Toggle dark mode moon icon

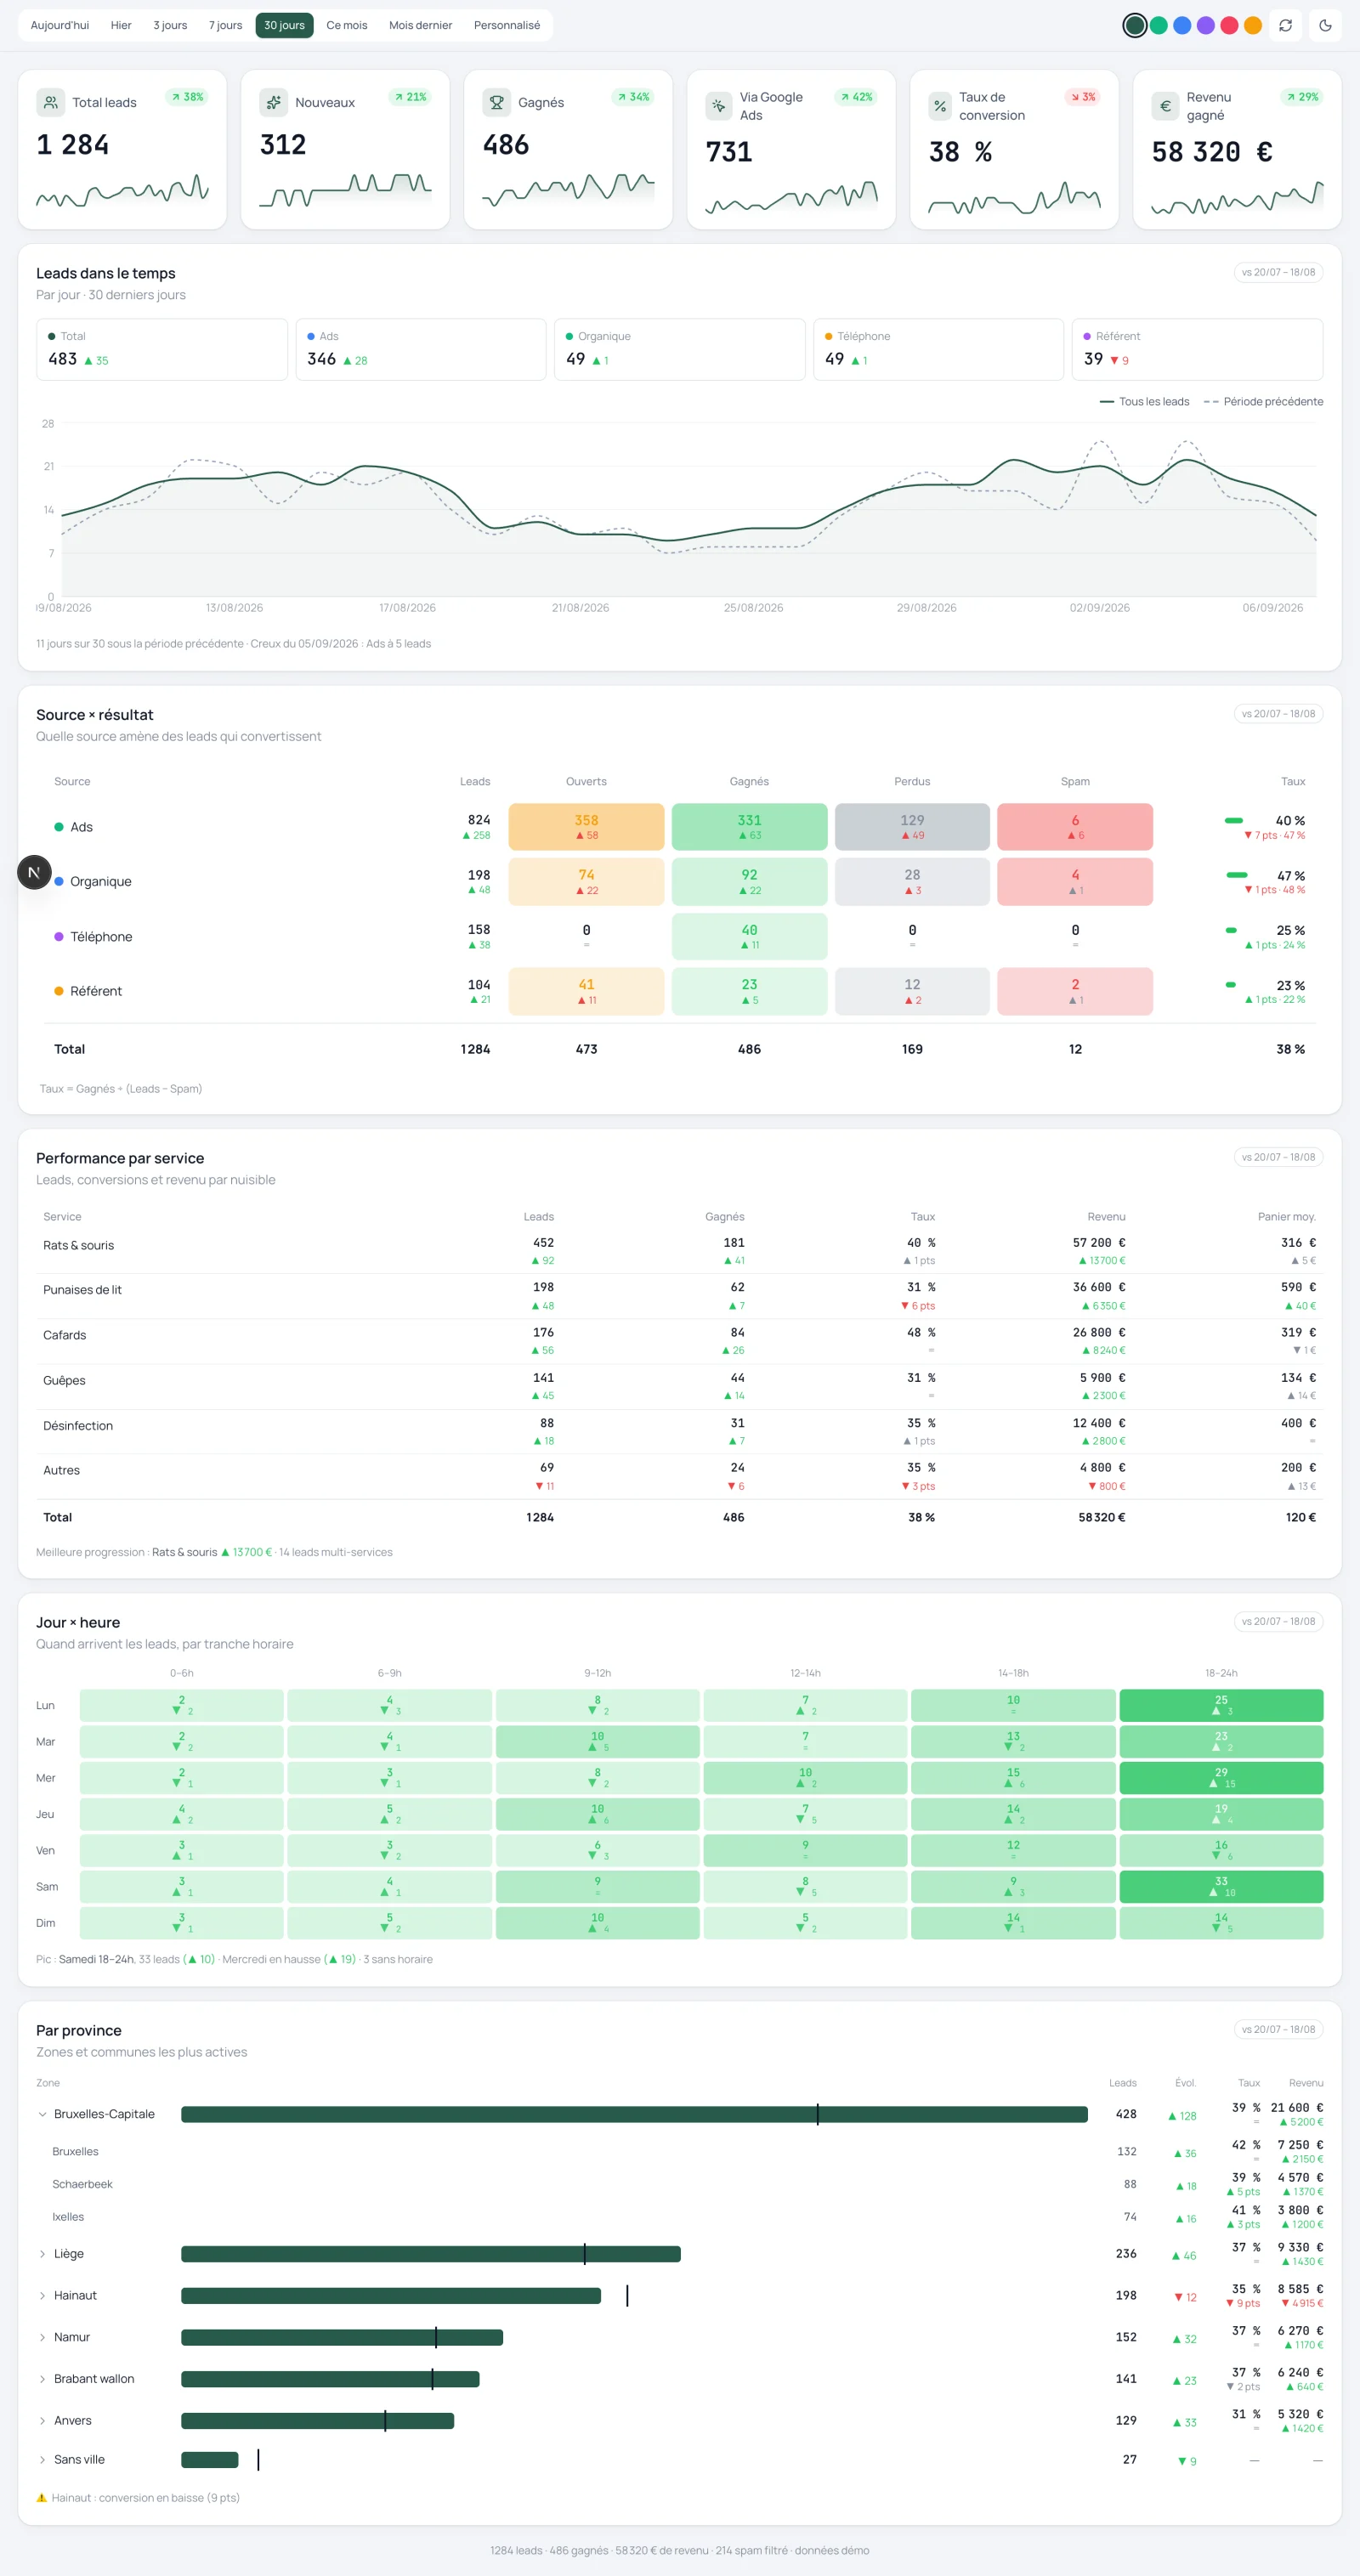click(x=1325, y=26)
